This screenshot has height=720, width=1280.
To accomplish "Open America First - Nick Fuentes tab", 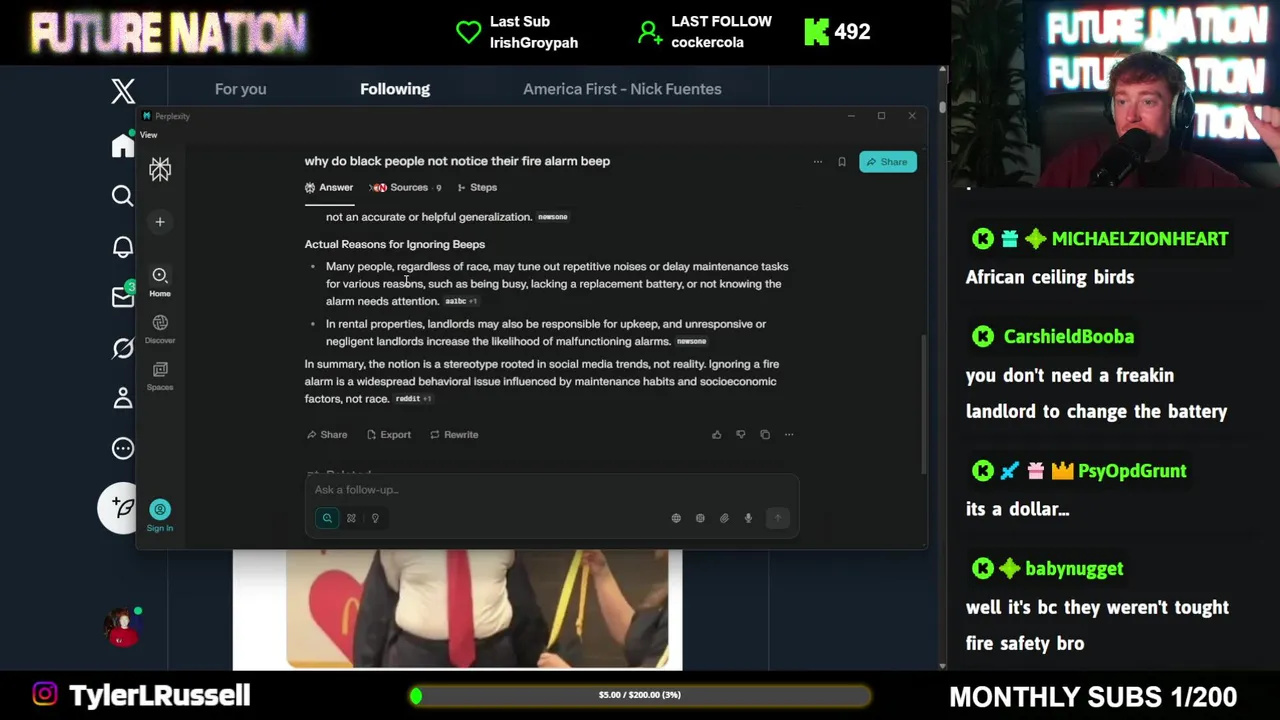I will coord(622,89).
